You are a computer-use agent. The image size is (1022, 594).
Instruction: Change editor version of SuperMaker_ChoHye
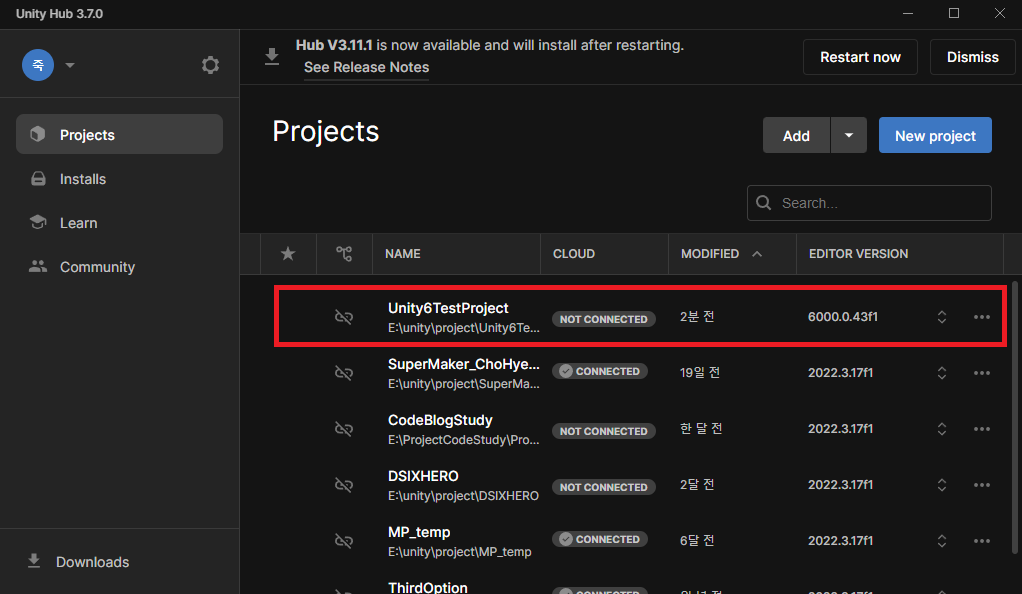[942, 373]
